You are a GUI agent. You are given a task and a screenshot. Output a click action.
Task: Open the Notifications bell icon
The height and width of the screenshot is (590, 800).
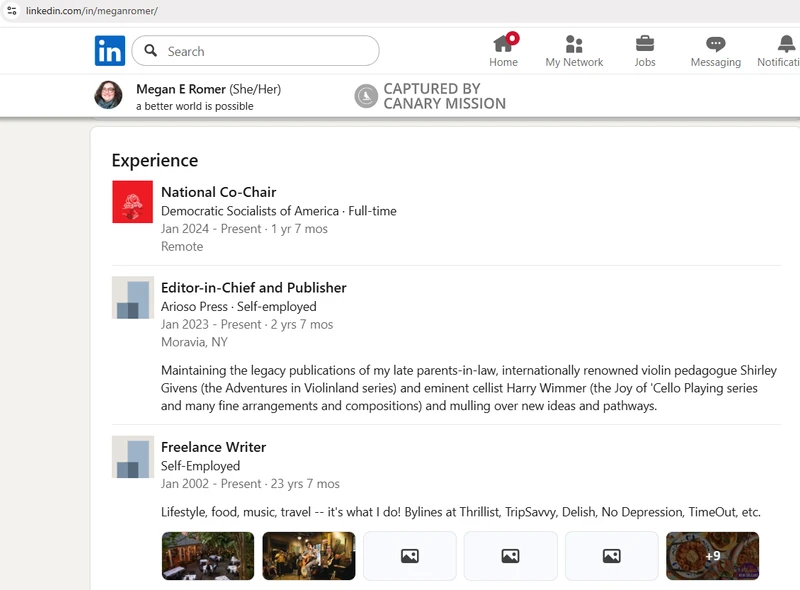[786, 44]
